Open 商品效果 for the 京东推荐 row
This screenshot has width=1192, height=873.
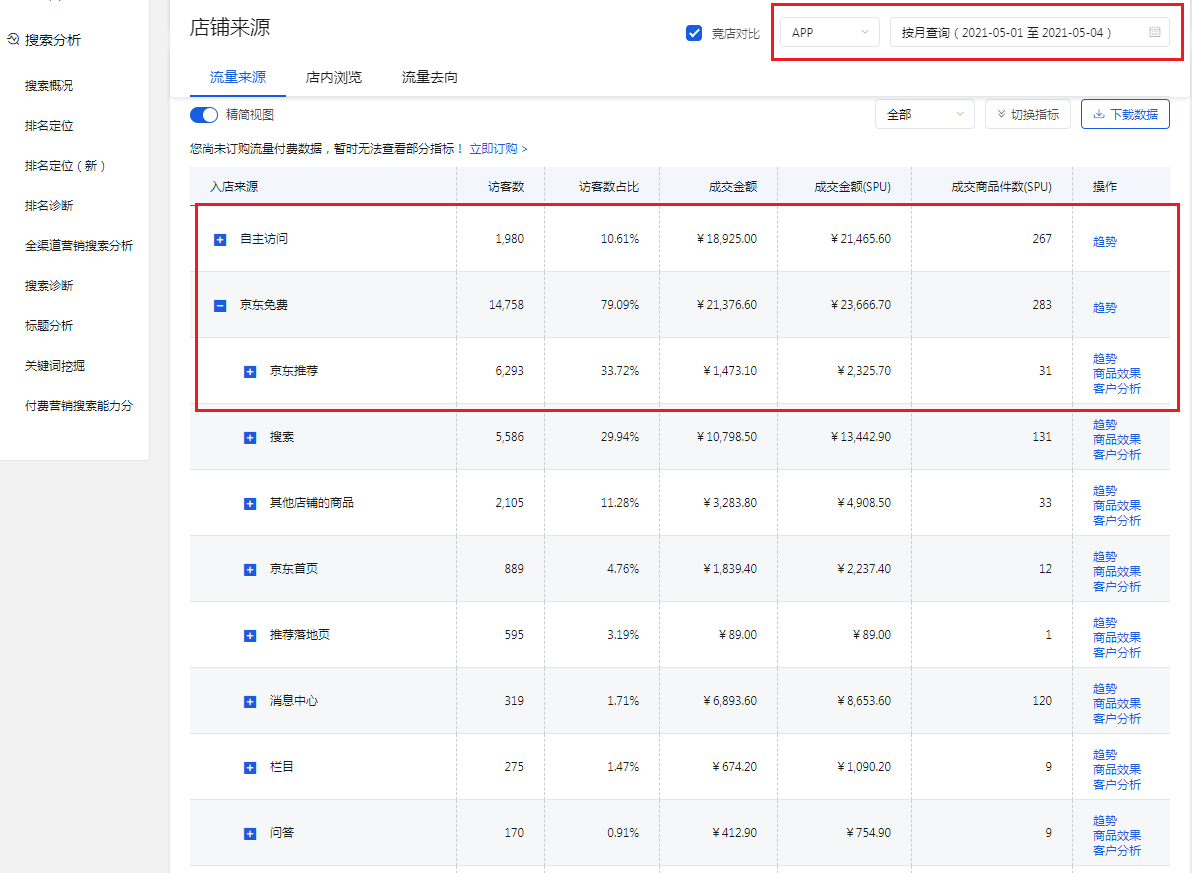[x=1117, y=373]
